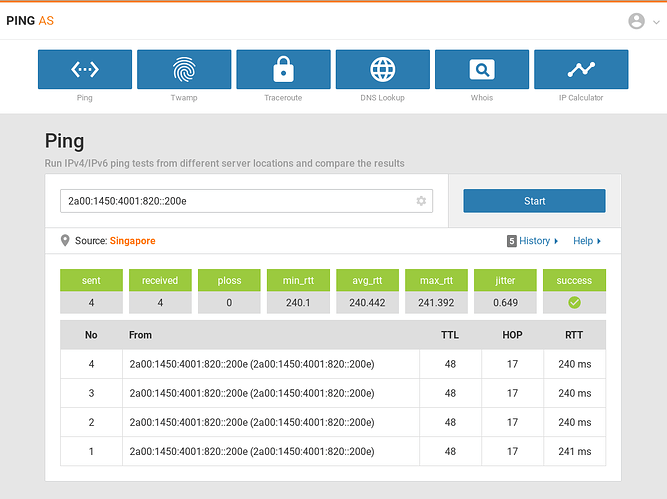Open the DNS Lookup globe tile
Viewport: 667px width, 499px height.
[x=383, y=69]
